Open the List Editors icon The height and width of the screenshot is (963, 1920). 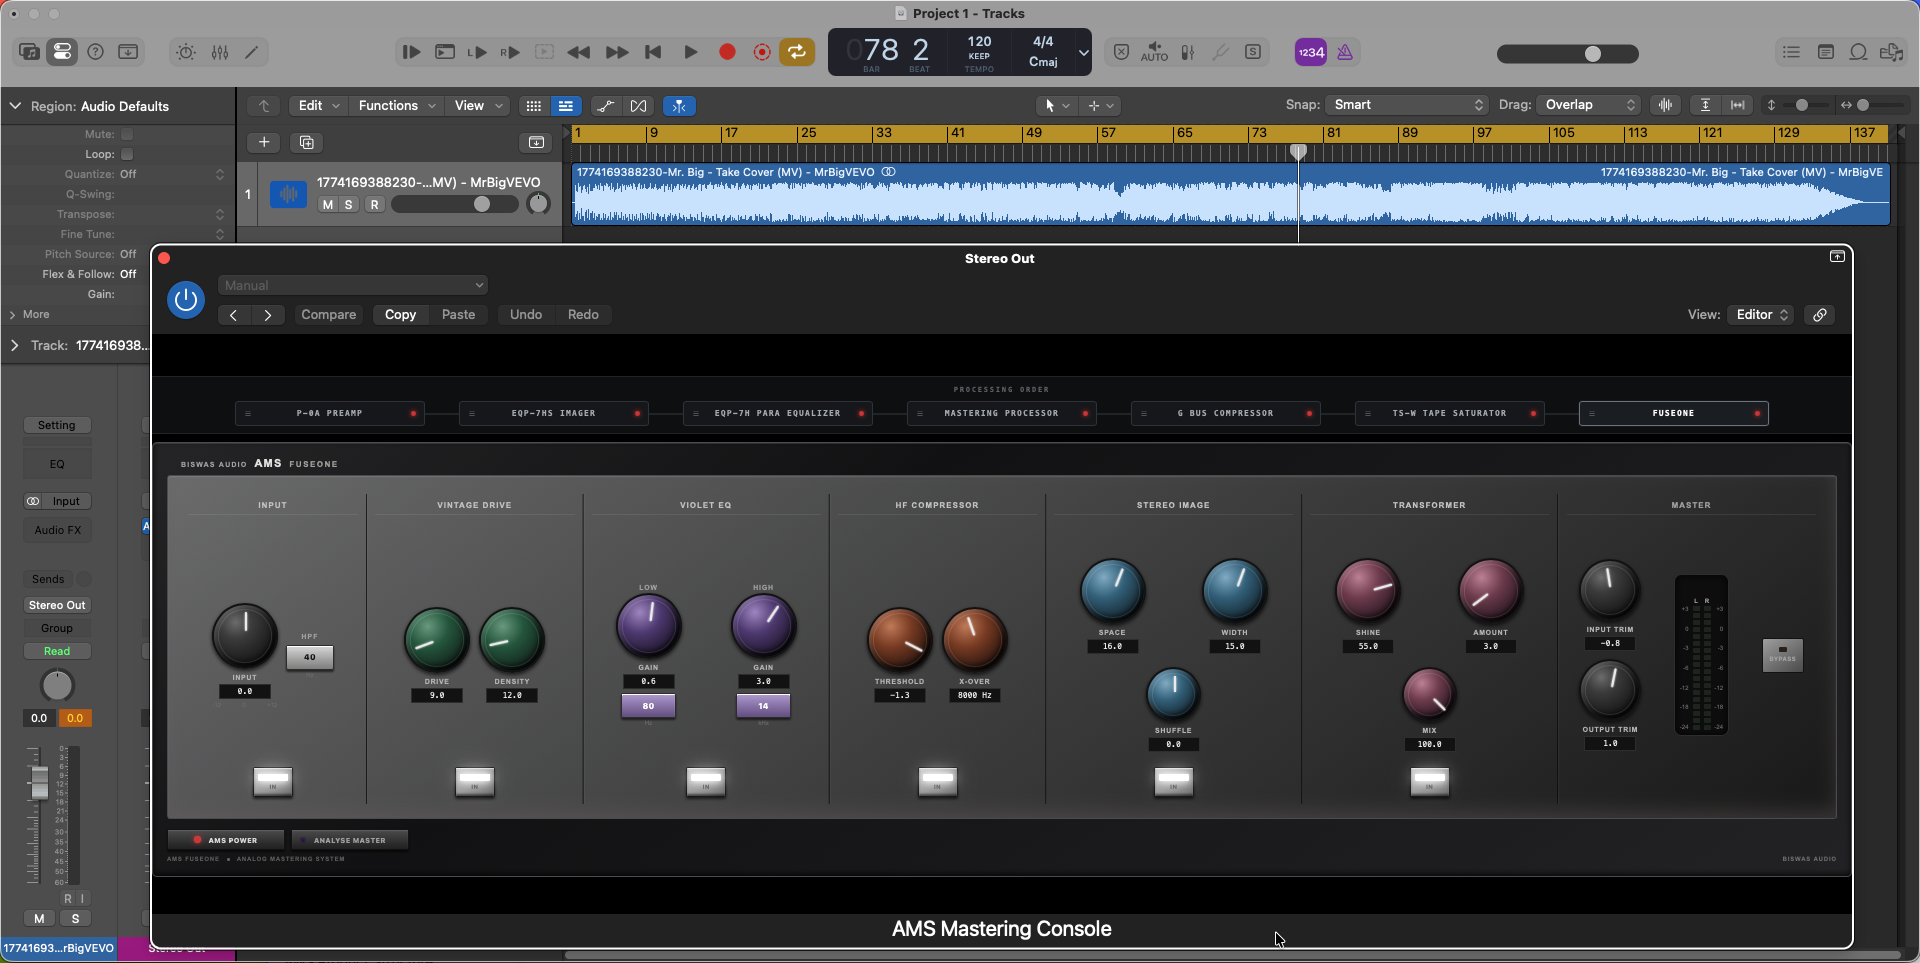(x=1791, y=52)
